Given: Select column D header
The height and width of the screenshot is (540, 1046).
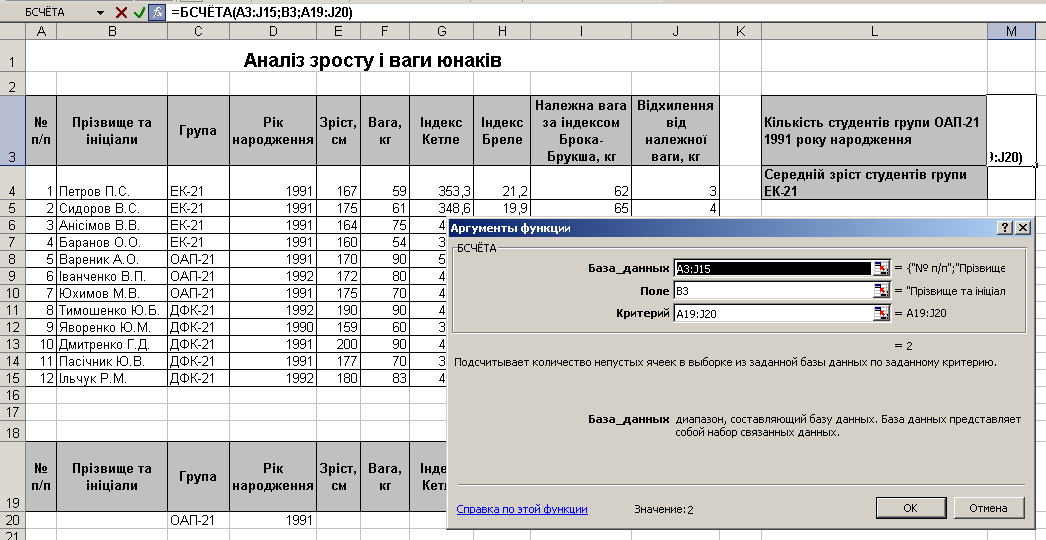Looking at the screenshot, I should (x=273, y=31).
